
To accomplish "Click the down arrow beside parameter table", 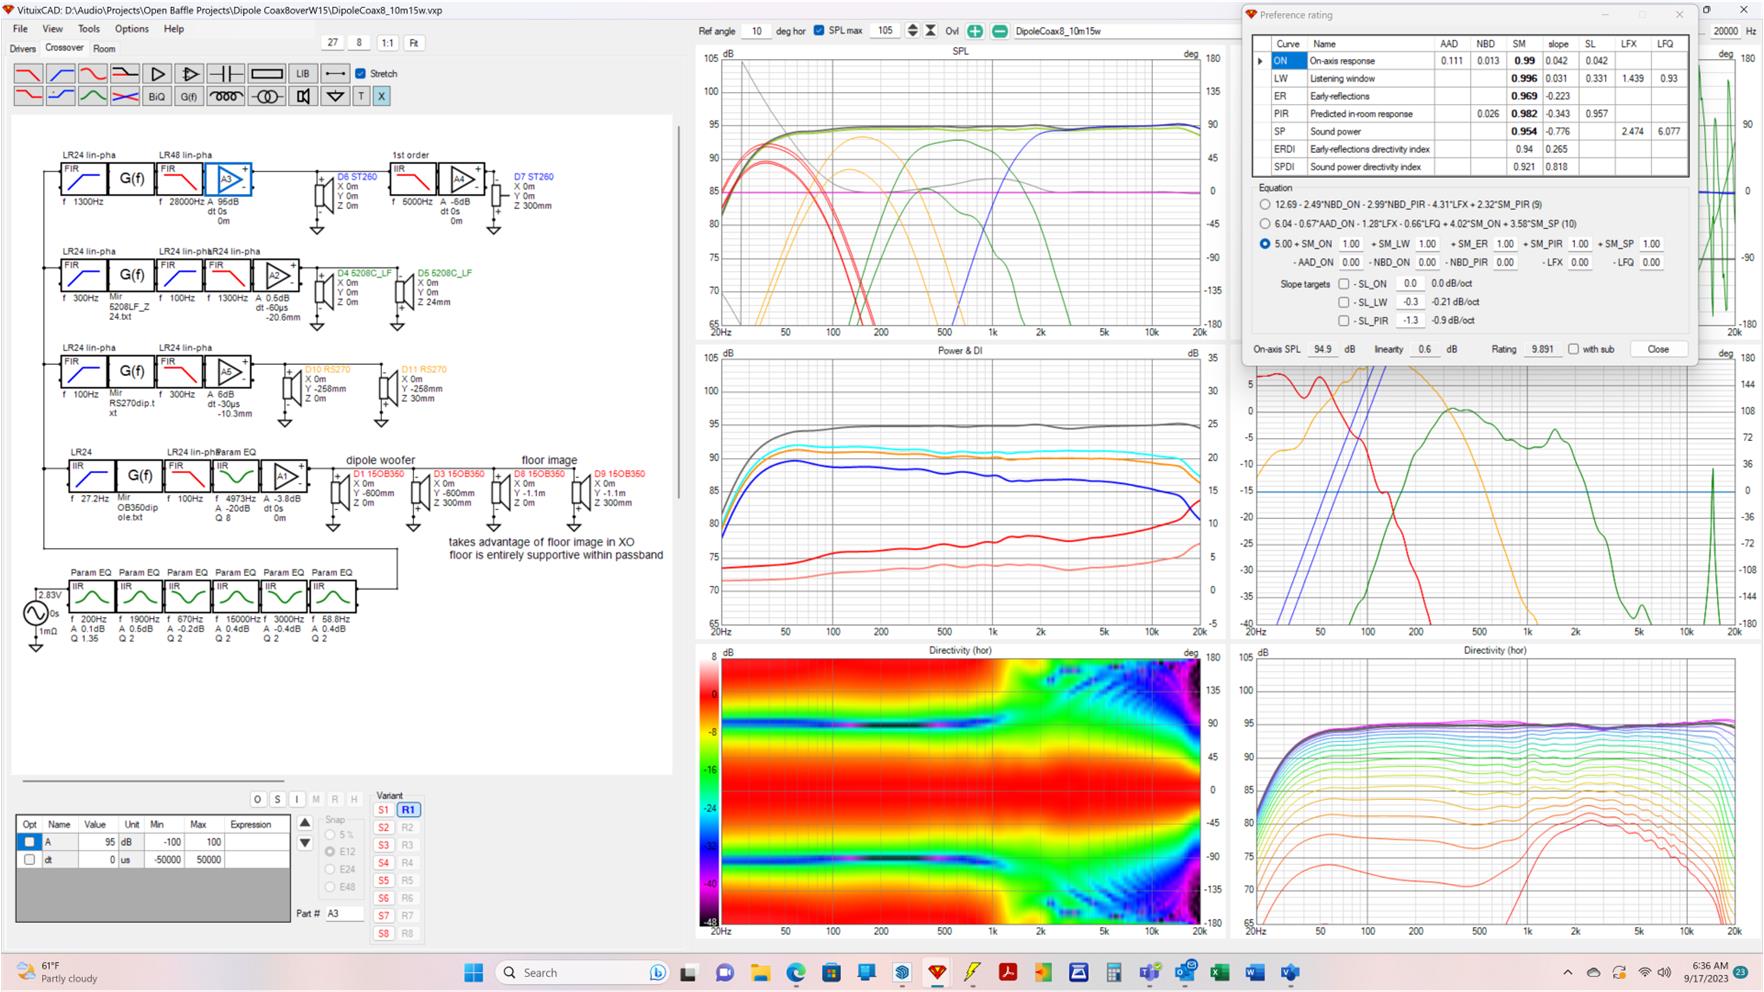I will pyautogui.click(x=304, y=843).
